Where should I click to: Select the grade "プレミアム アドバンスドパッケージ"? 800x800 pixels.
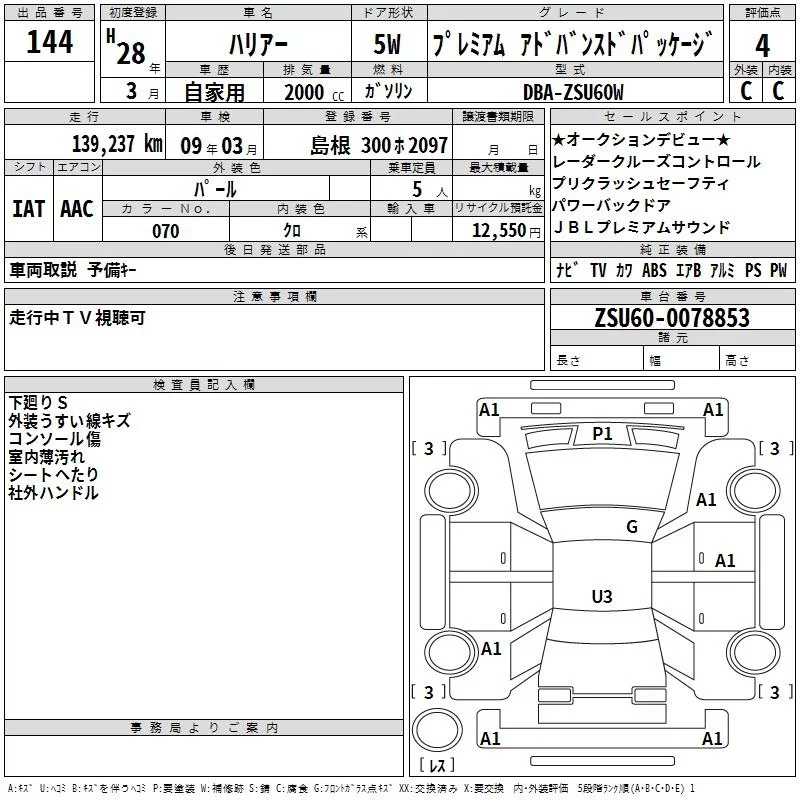point(571,44)
